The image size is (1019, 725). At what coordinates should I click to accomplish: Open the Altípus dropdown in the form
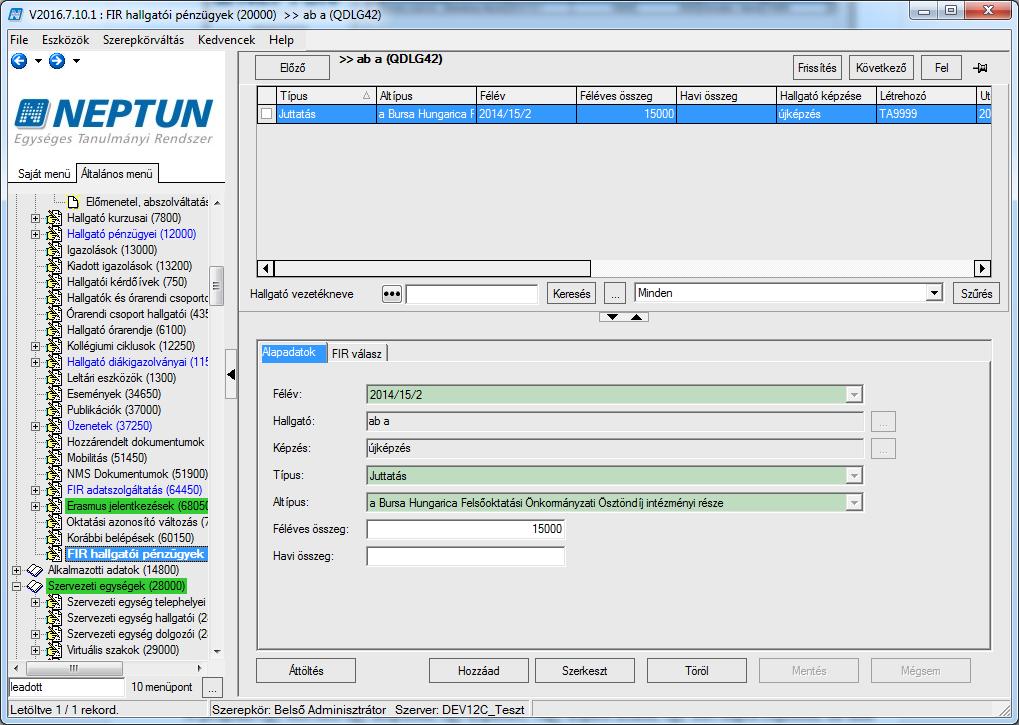[854, 503]
